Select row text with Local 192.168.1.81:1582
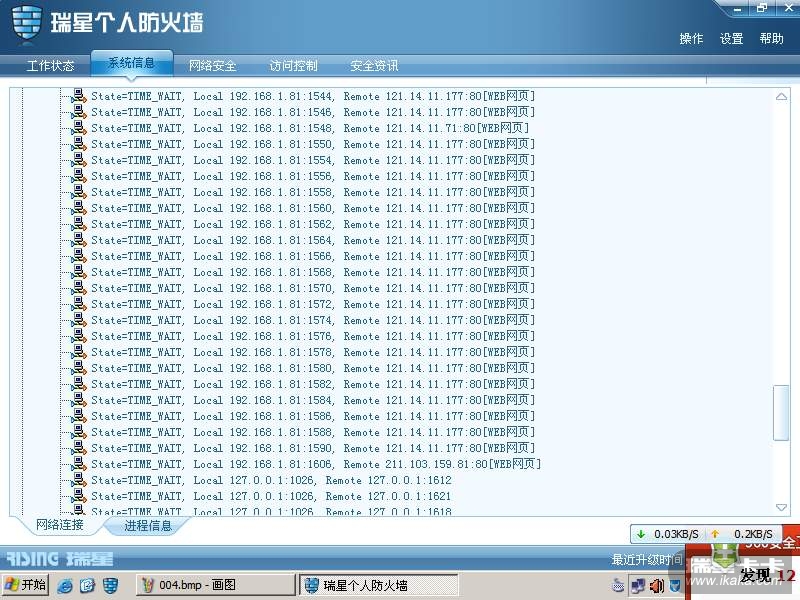The width and height of the screenshot is (800, 600). click(x=313, y=384)
